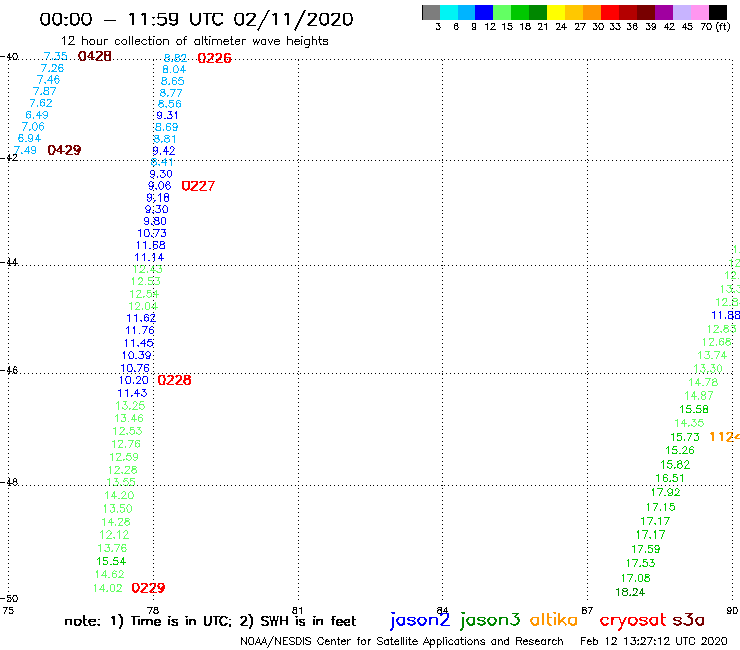This screenshot has height=650, width=740.
Task: Click the NOAA/NESDIS Center credit line
Action: (x=402, y=641)
